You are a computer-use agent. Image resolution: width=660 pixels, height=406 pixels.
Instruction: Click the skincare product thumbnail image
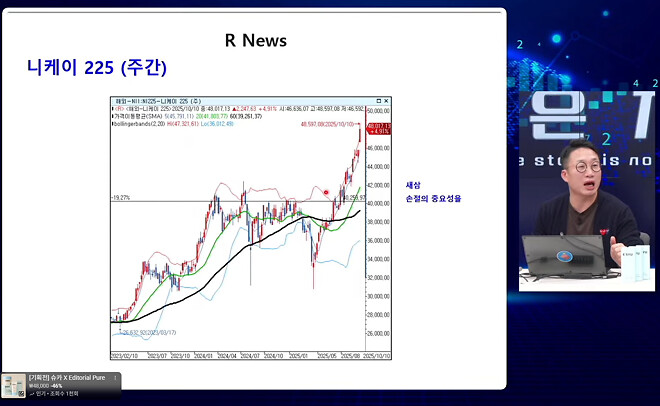[13, 385]
